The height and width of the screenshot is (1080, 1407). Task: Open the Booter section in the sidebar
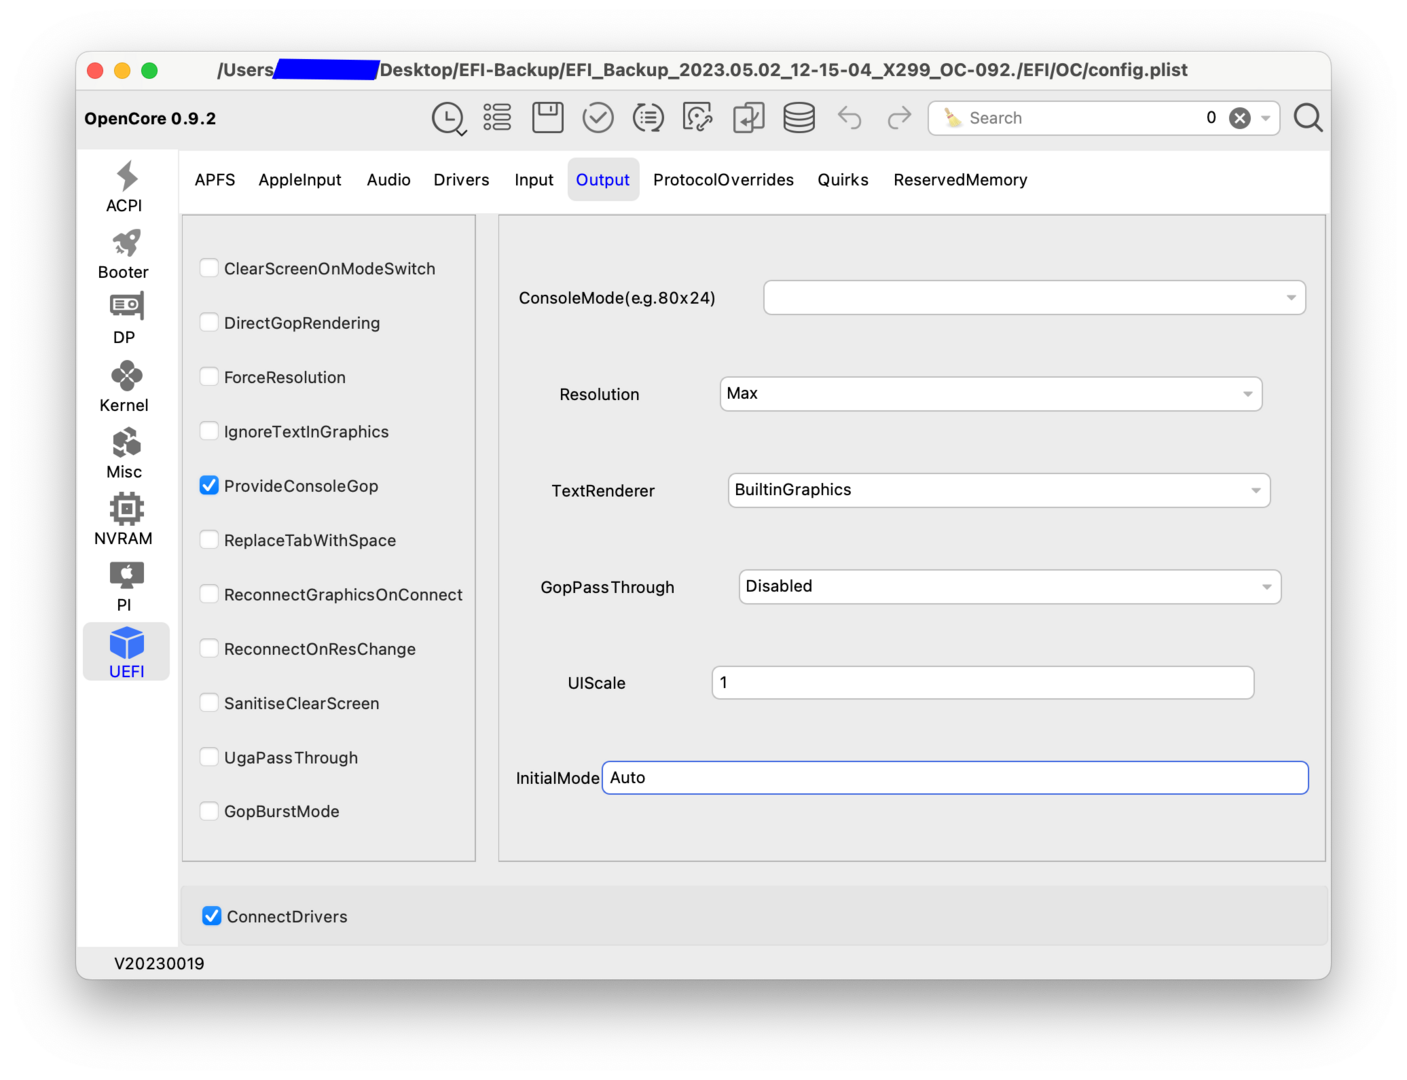point(125,254)
